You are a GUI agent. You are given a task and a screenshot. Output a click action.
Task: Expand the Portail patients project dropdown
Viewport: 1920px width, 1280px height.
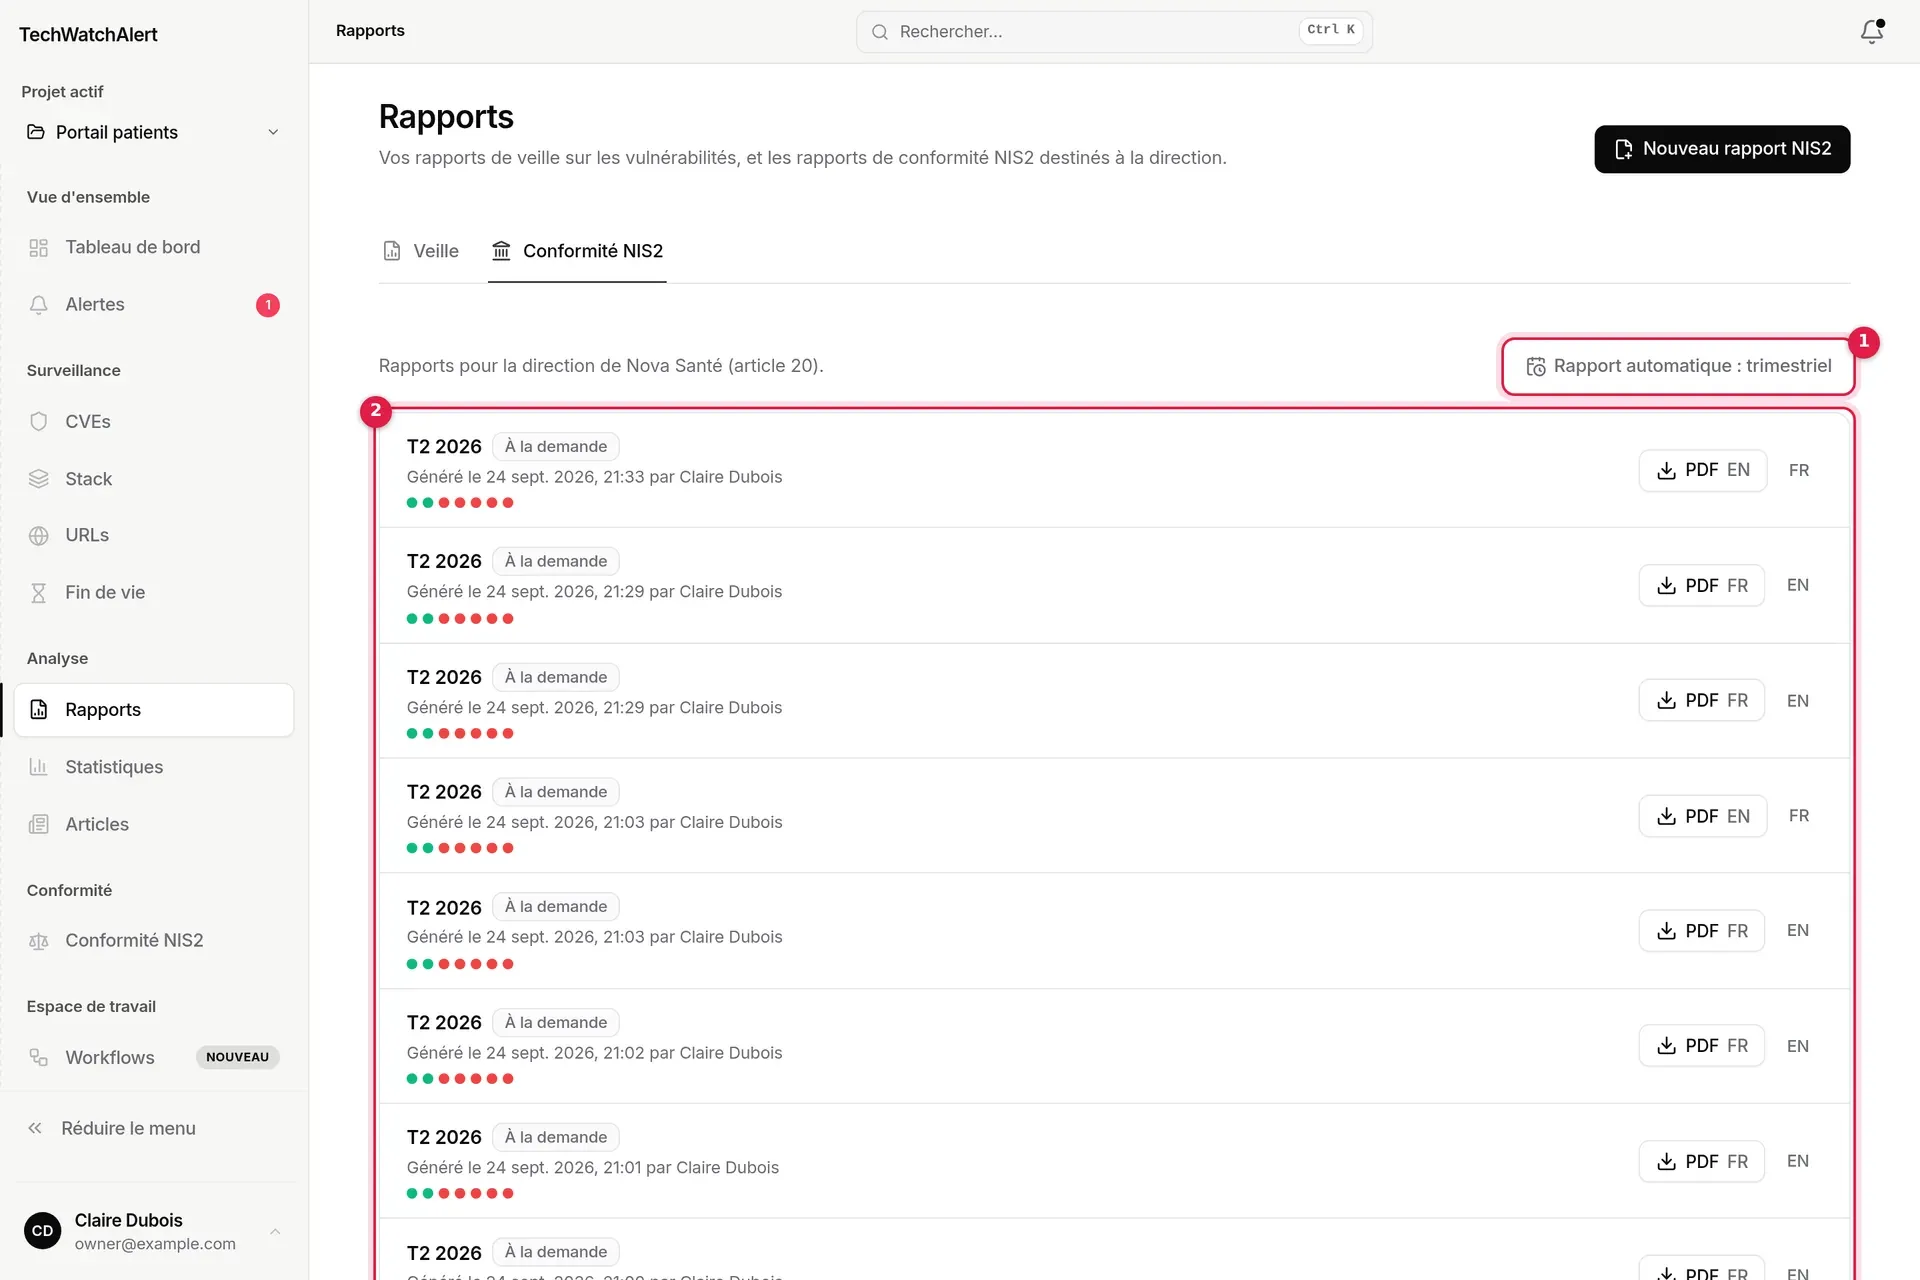[x=154, y=132]
